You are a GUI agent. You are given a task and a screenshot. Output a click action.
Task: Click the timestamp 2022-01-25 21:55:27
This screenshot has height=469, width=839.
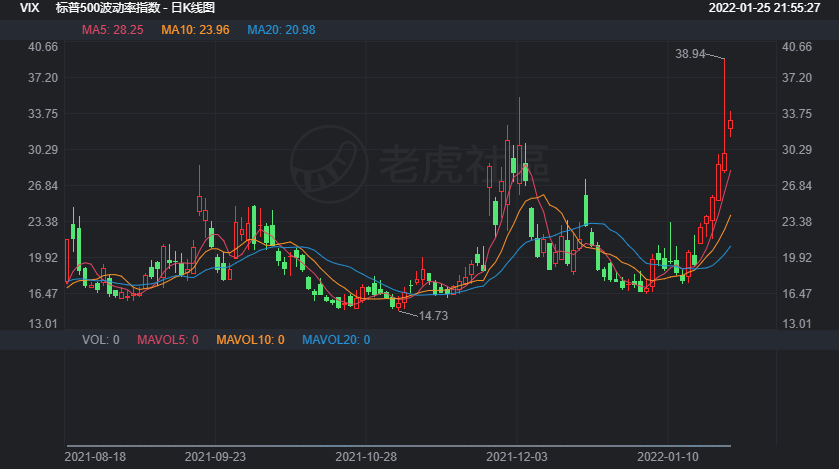coord(764,8)
